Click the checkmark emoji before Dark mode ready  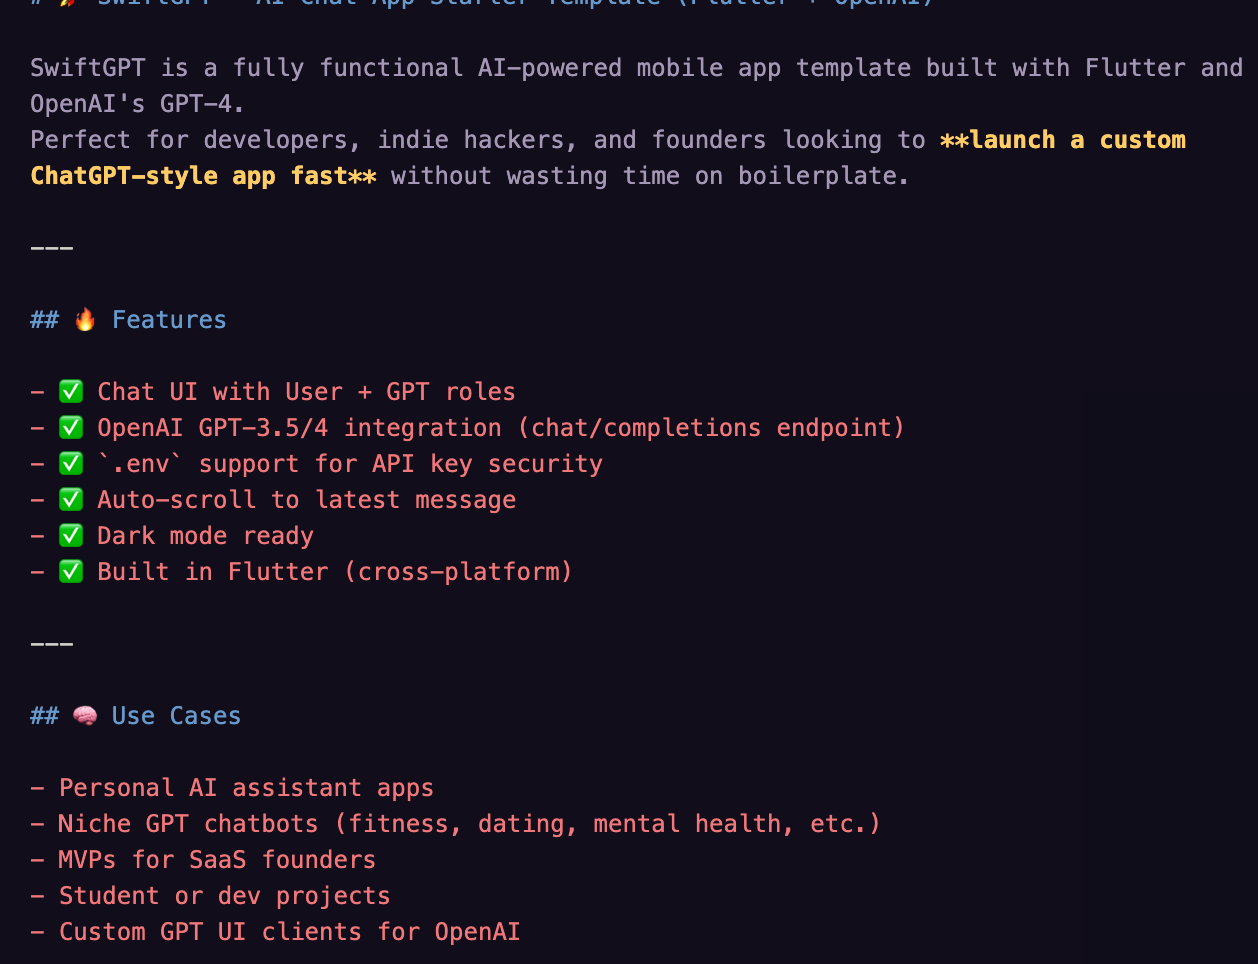coord(71,536)
